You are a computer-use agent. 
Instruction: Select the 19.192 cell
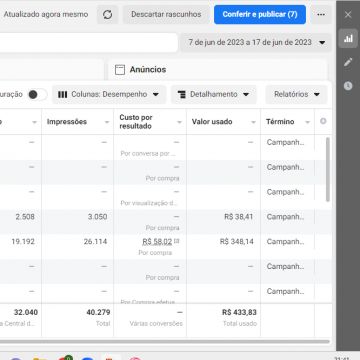tap(23, 242)
